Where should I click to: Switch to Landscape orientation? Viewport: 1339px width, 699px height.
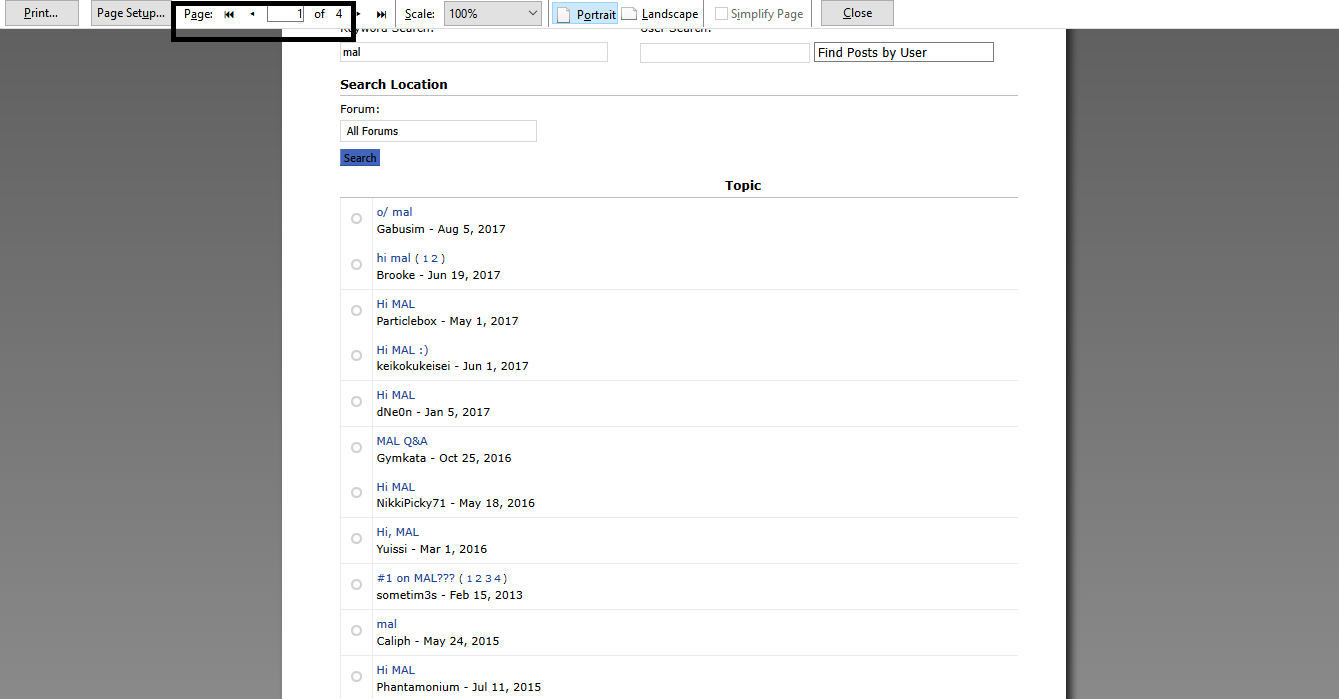(660, 14)
